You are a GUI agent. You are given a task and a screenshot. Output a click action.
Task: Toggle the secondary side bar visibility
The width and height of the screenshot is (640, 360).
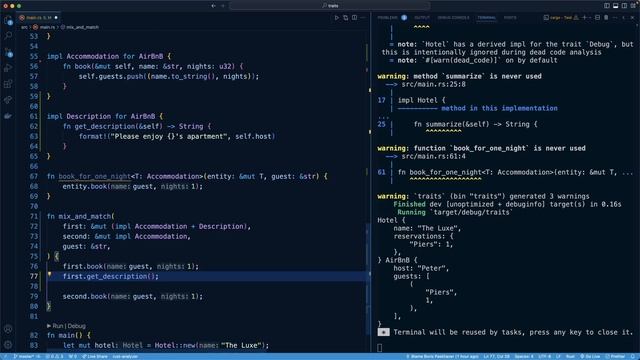pos(624,6)
